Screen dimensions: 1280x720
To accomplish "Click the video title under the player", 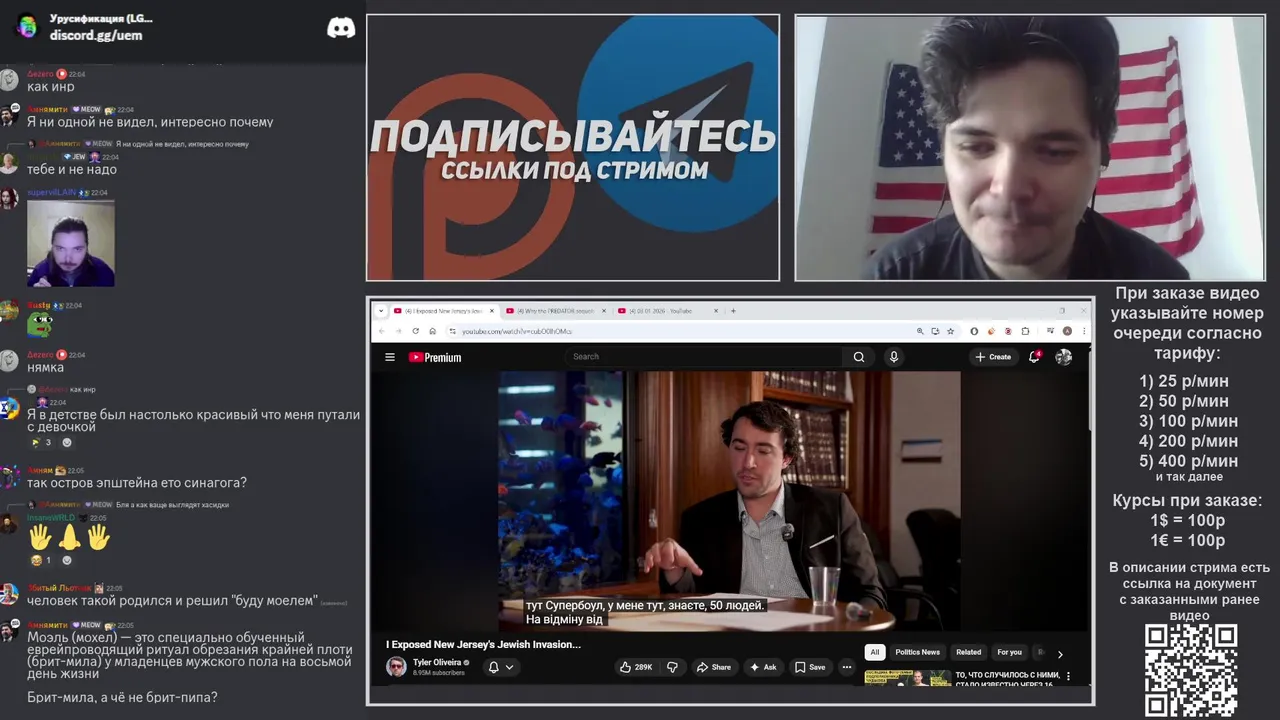I will [483, 645].
